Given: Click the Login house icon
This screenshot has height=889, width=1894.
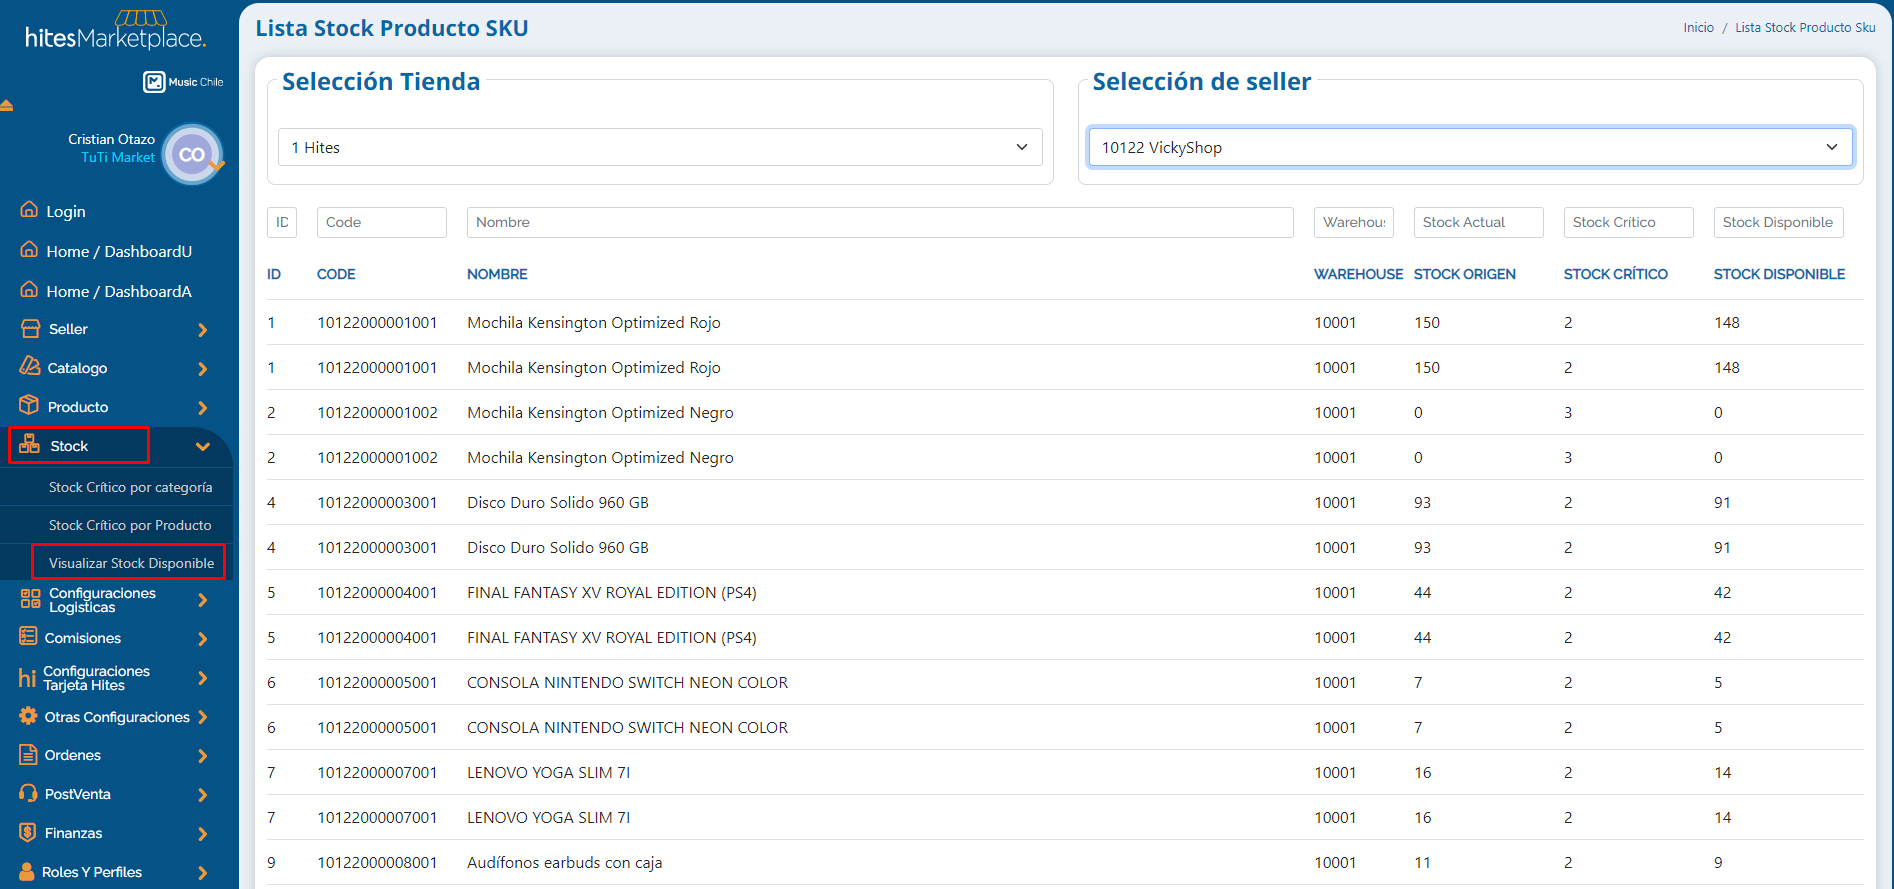Looking at the screenshot, I should pyautogui.click(x=29, y=210).
